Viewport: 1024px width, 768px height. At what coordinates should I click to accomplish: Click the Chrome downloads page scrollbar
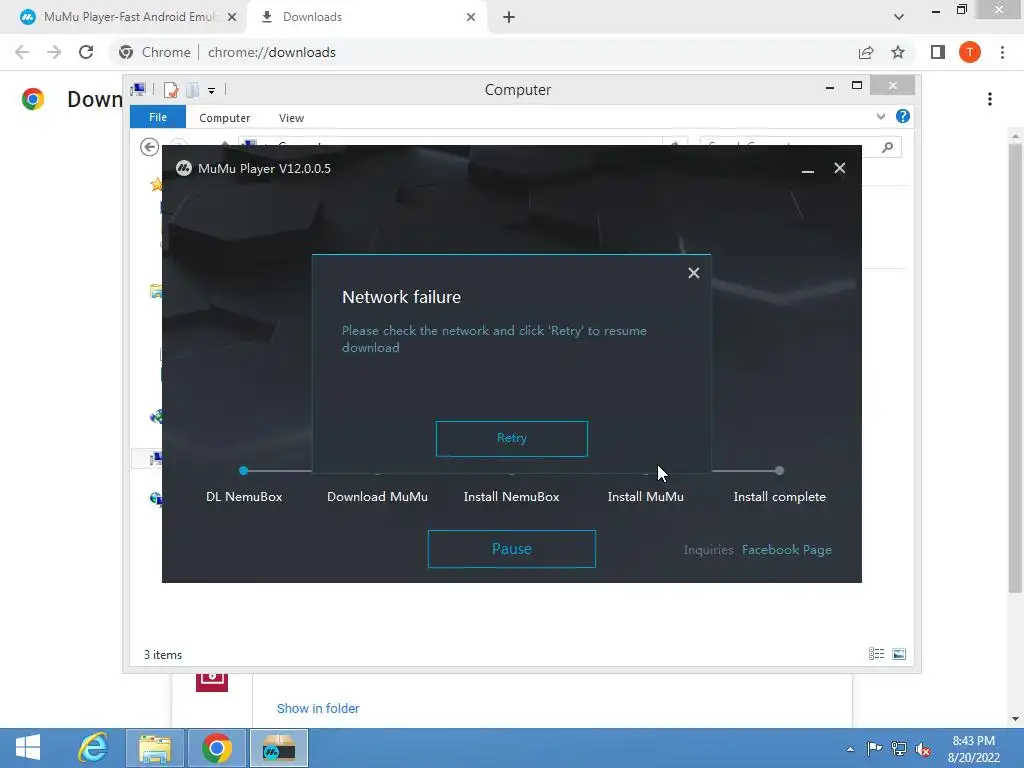[x=1015, y=366]
